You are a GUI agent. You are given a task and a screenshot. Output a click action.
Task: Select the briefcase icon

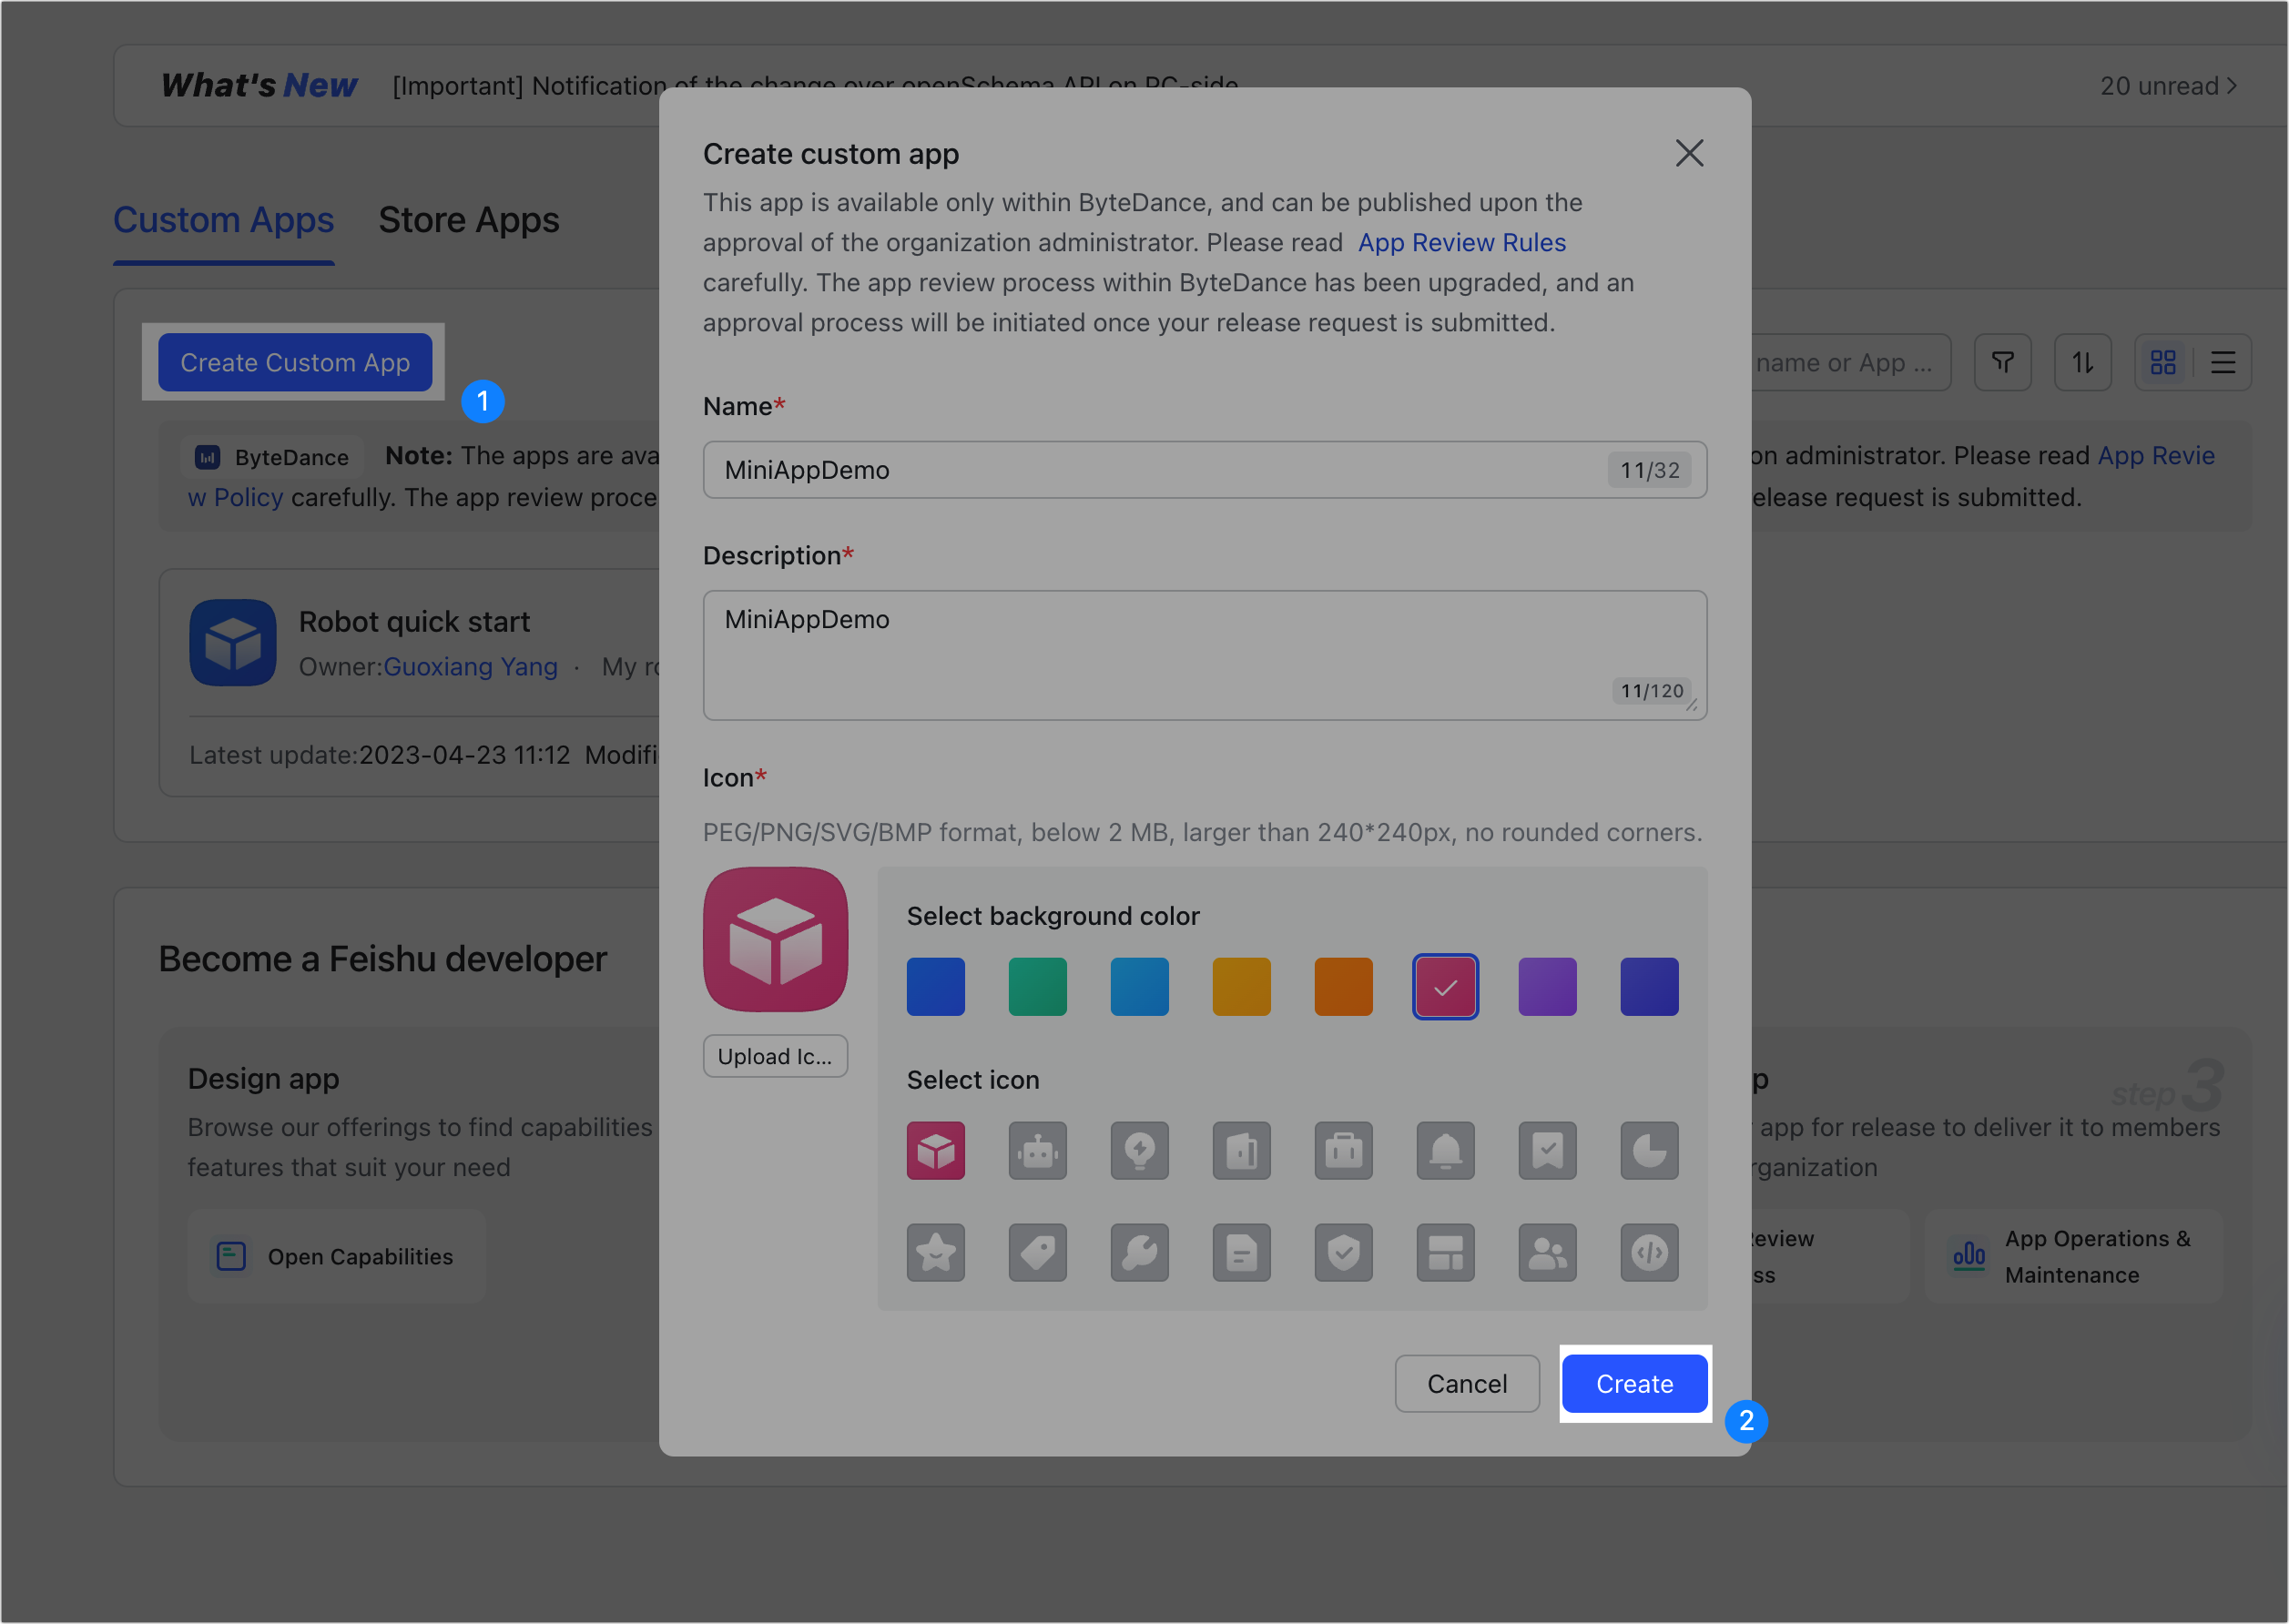pyautogui.click(x=1343, y=1150)
